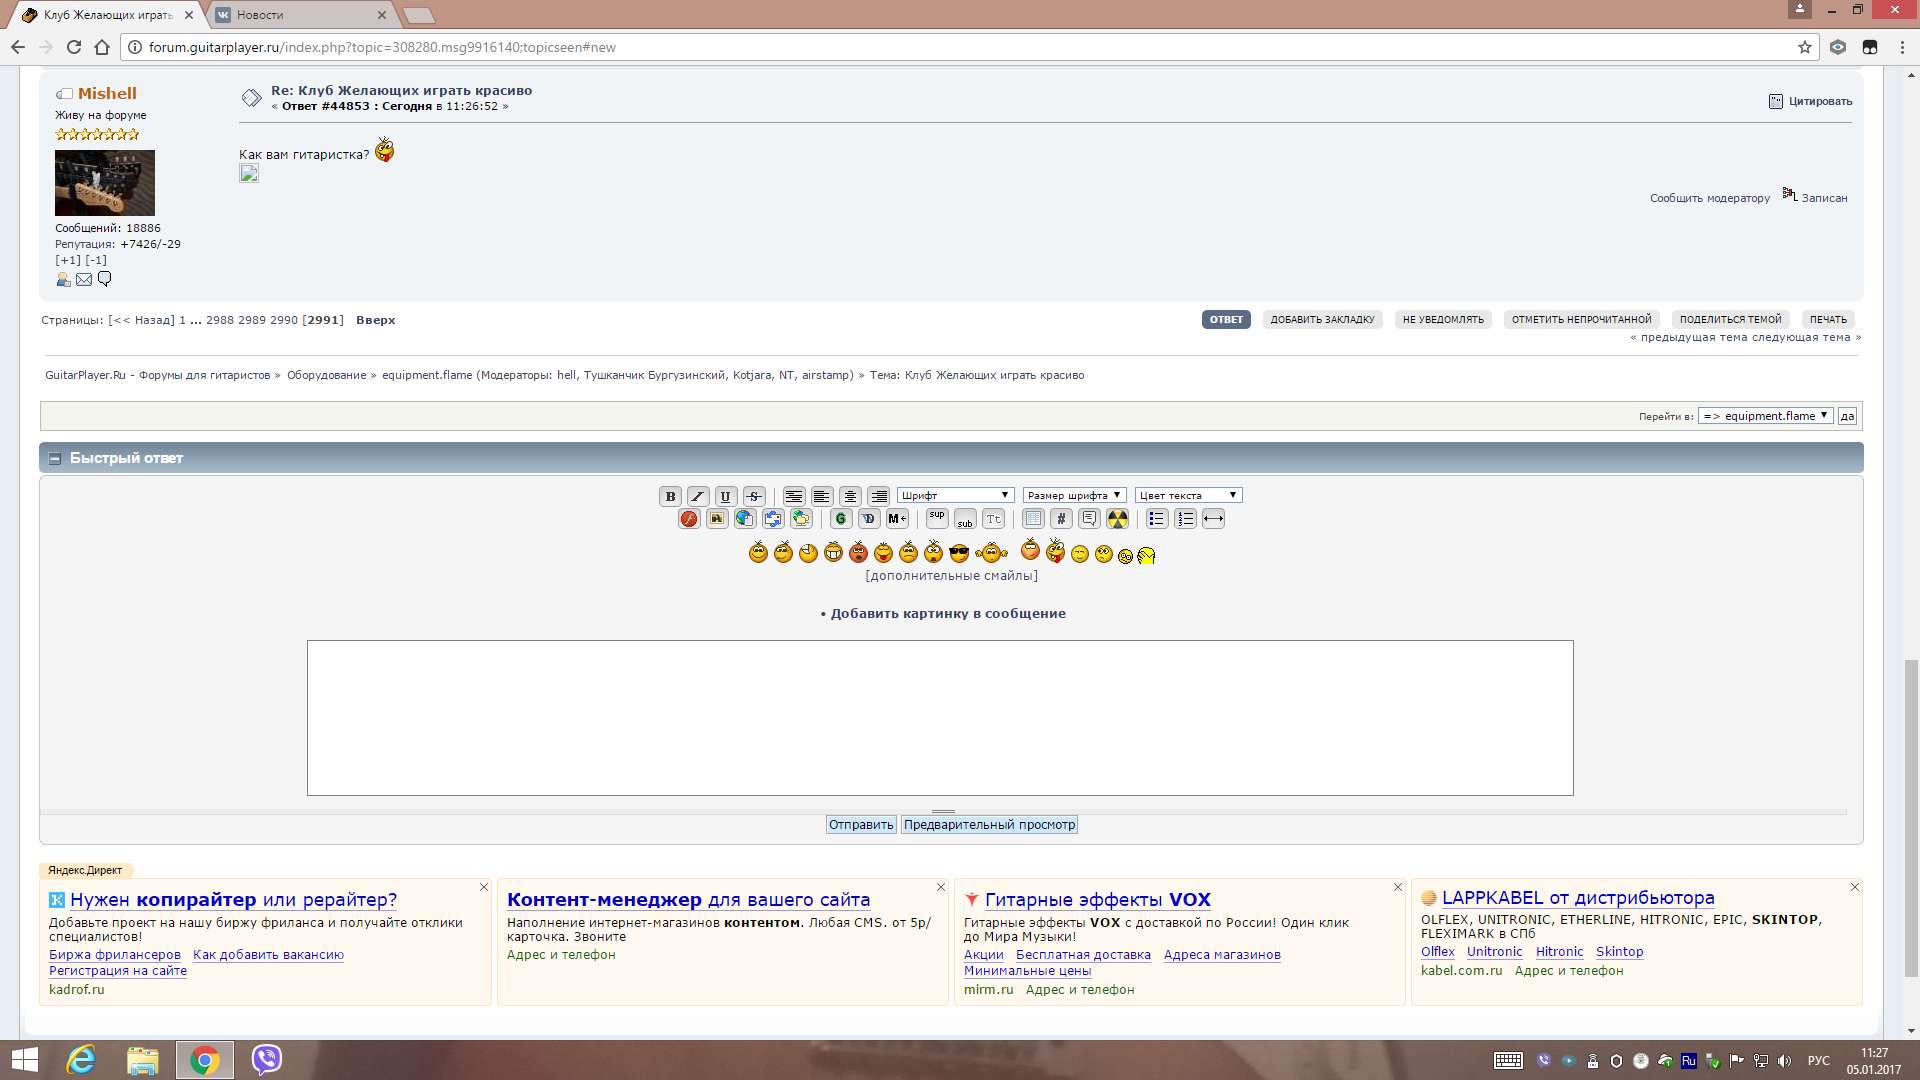Insert a numbered list
Screen dimensions: 1920x1080
click(1185, 519)
